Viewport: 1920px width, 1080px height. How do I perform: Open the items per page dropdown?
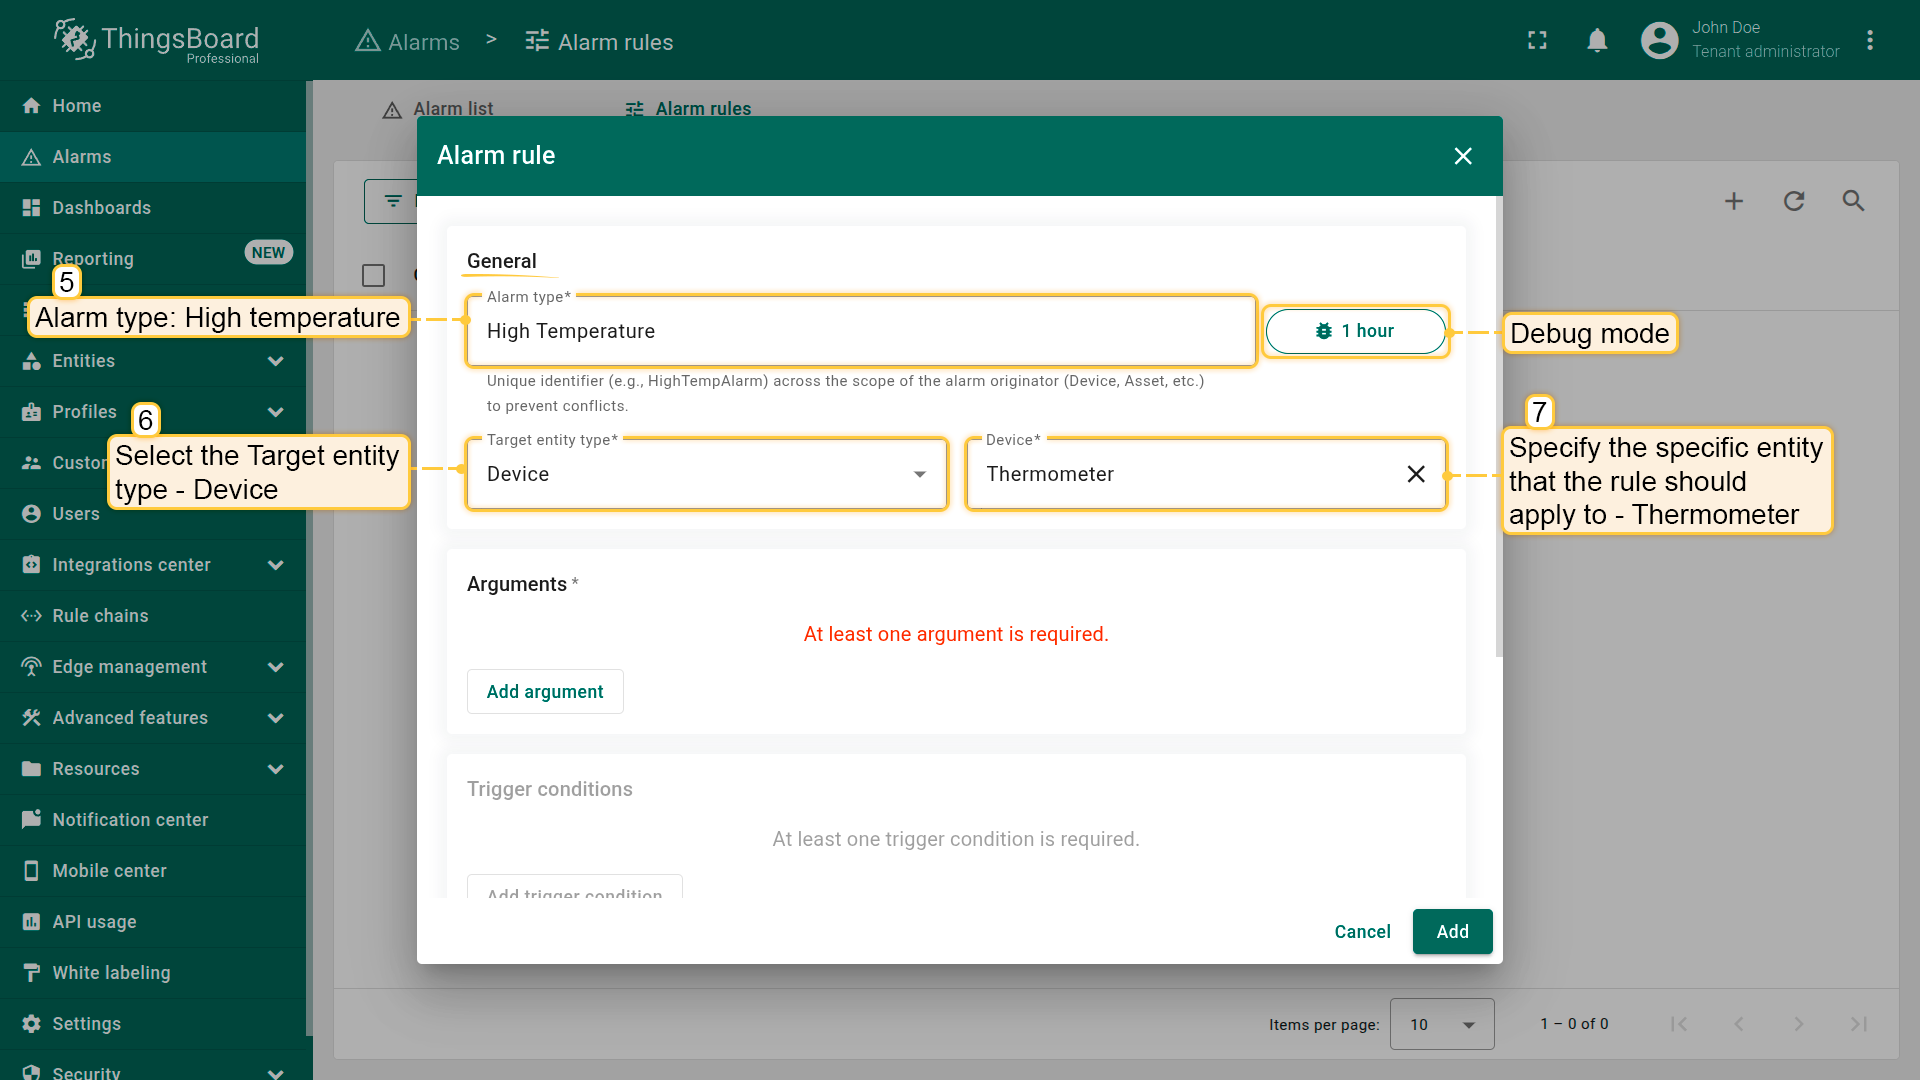[x=1441, y=1024]
